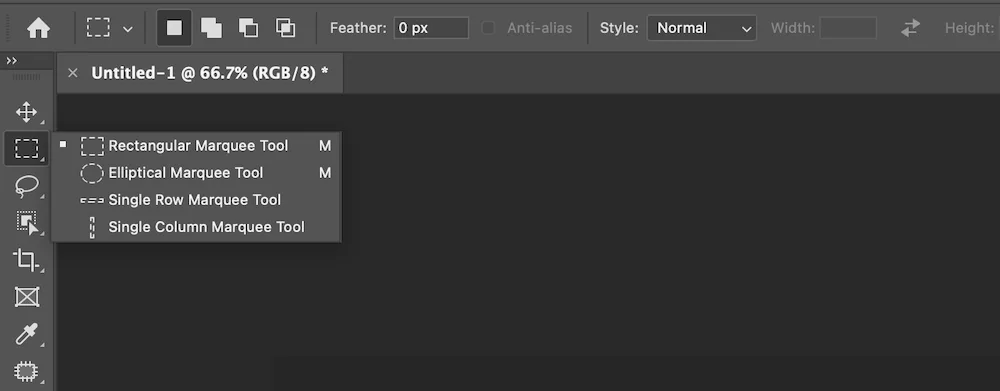
Task: Select the Crop tool
Action: (26, 260)
